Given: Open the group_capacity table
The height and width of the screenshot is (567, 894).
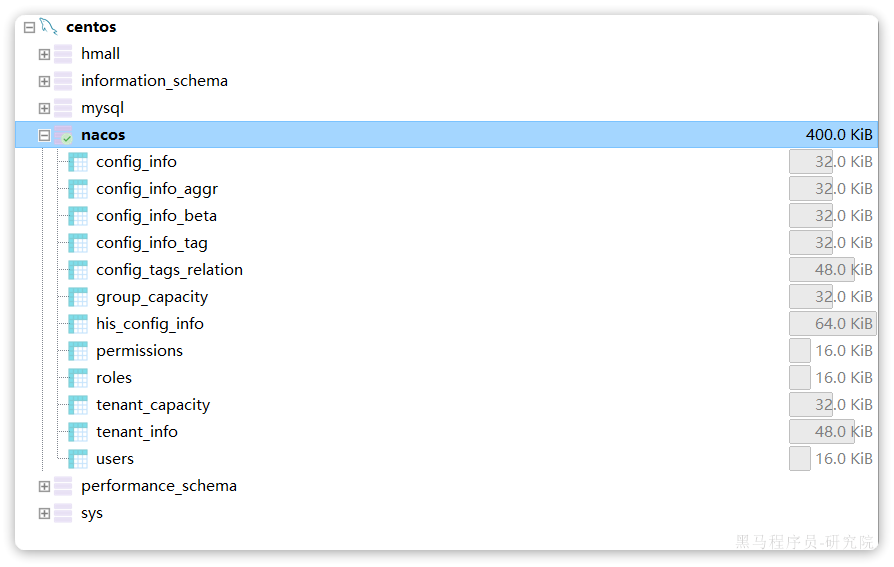Looking at the screenshot, I should pyautogui.click(x=152, y=297).
